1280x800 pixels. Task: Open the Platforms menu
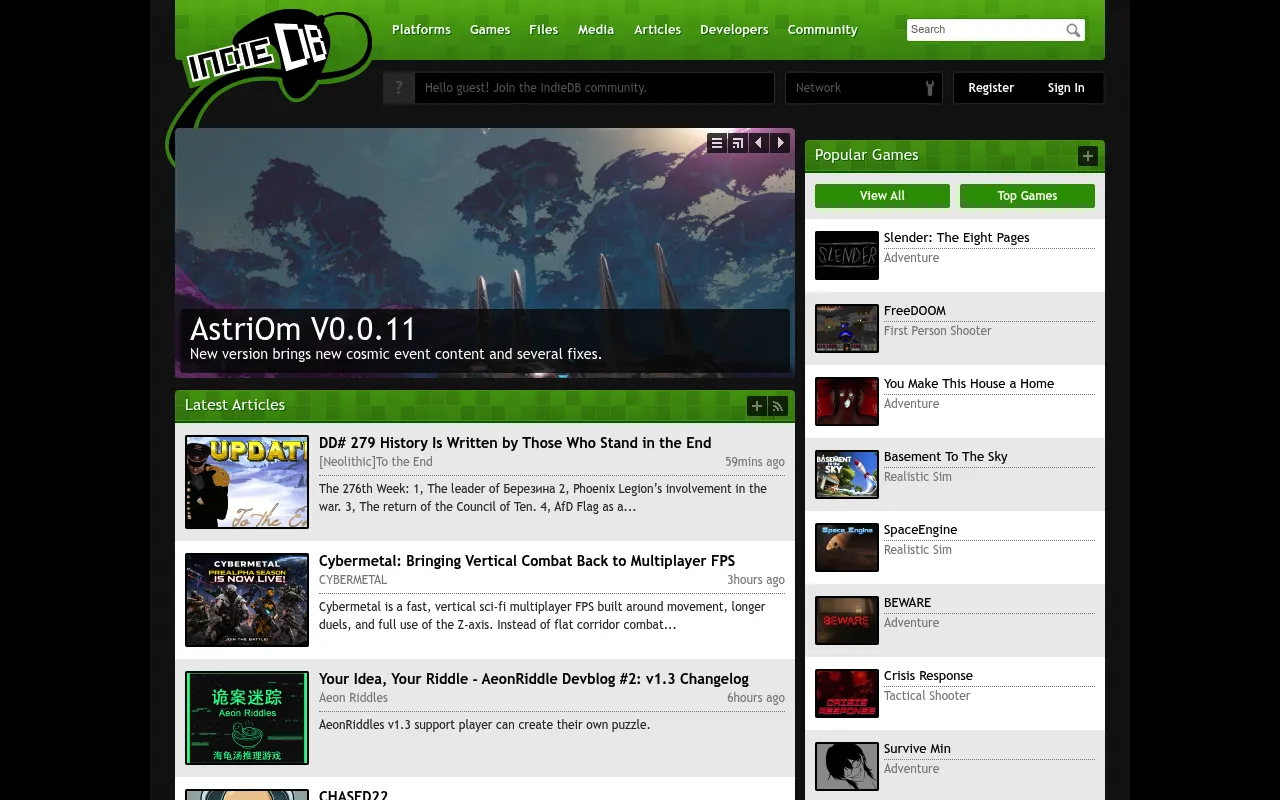coord(421,30)
